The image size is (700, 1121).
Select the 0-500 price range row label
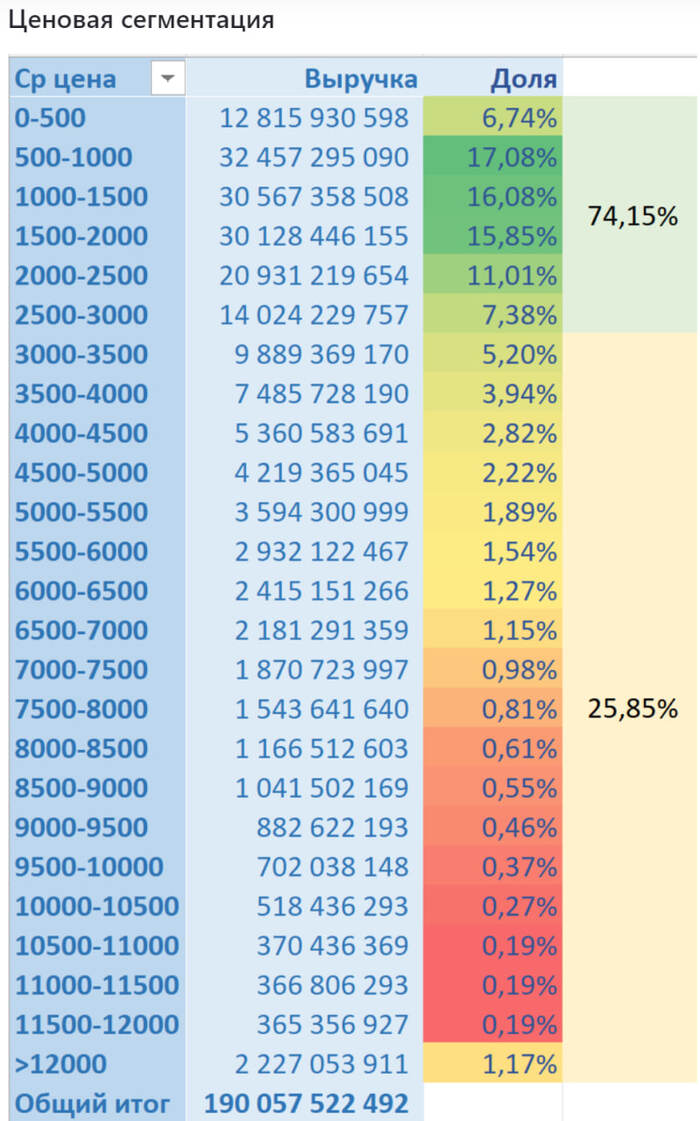(51, 118)
